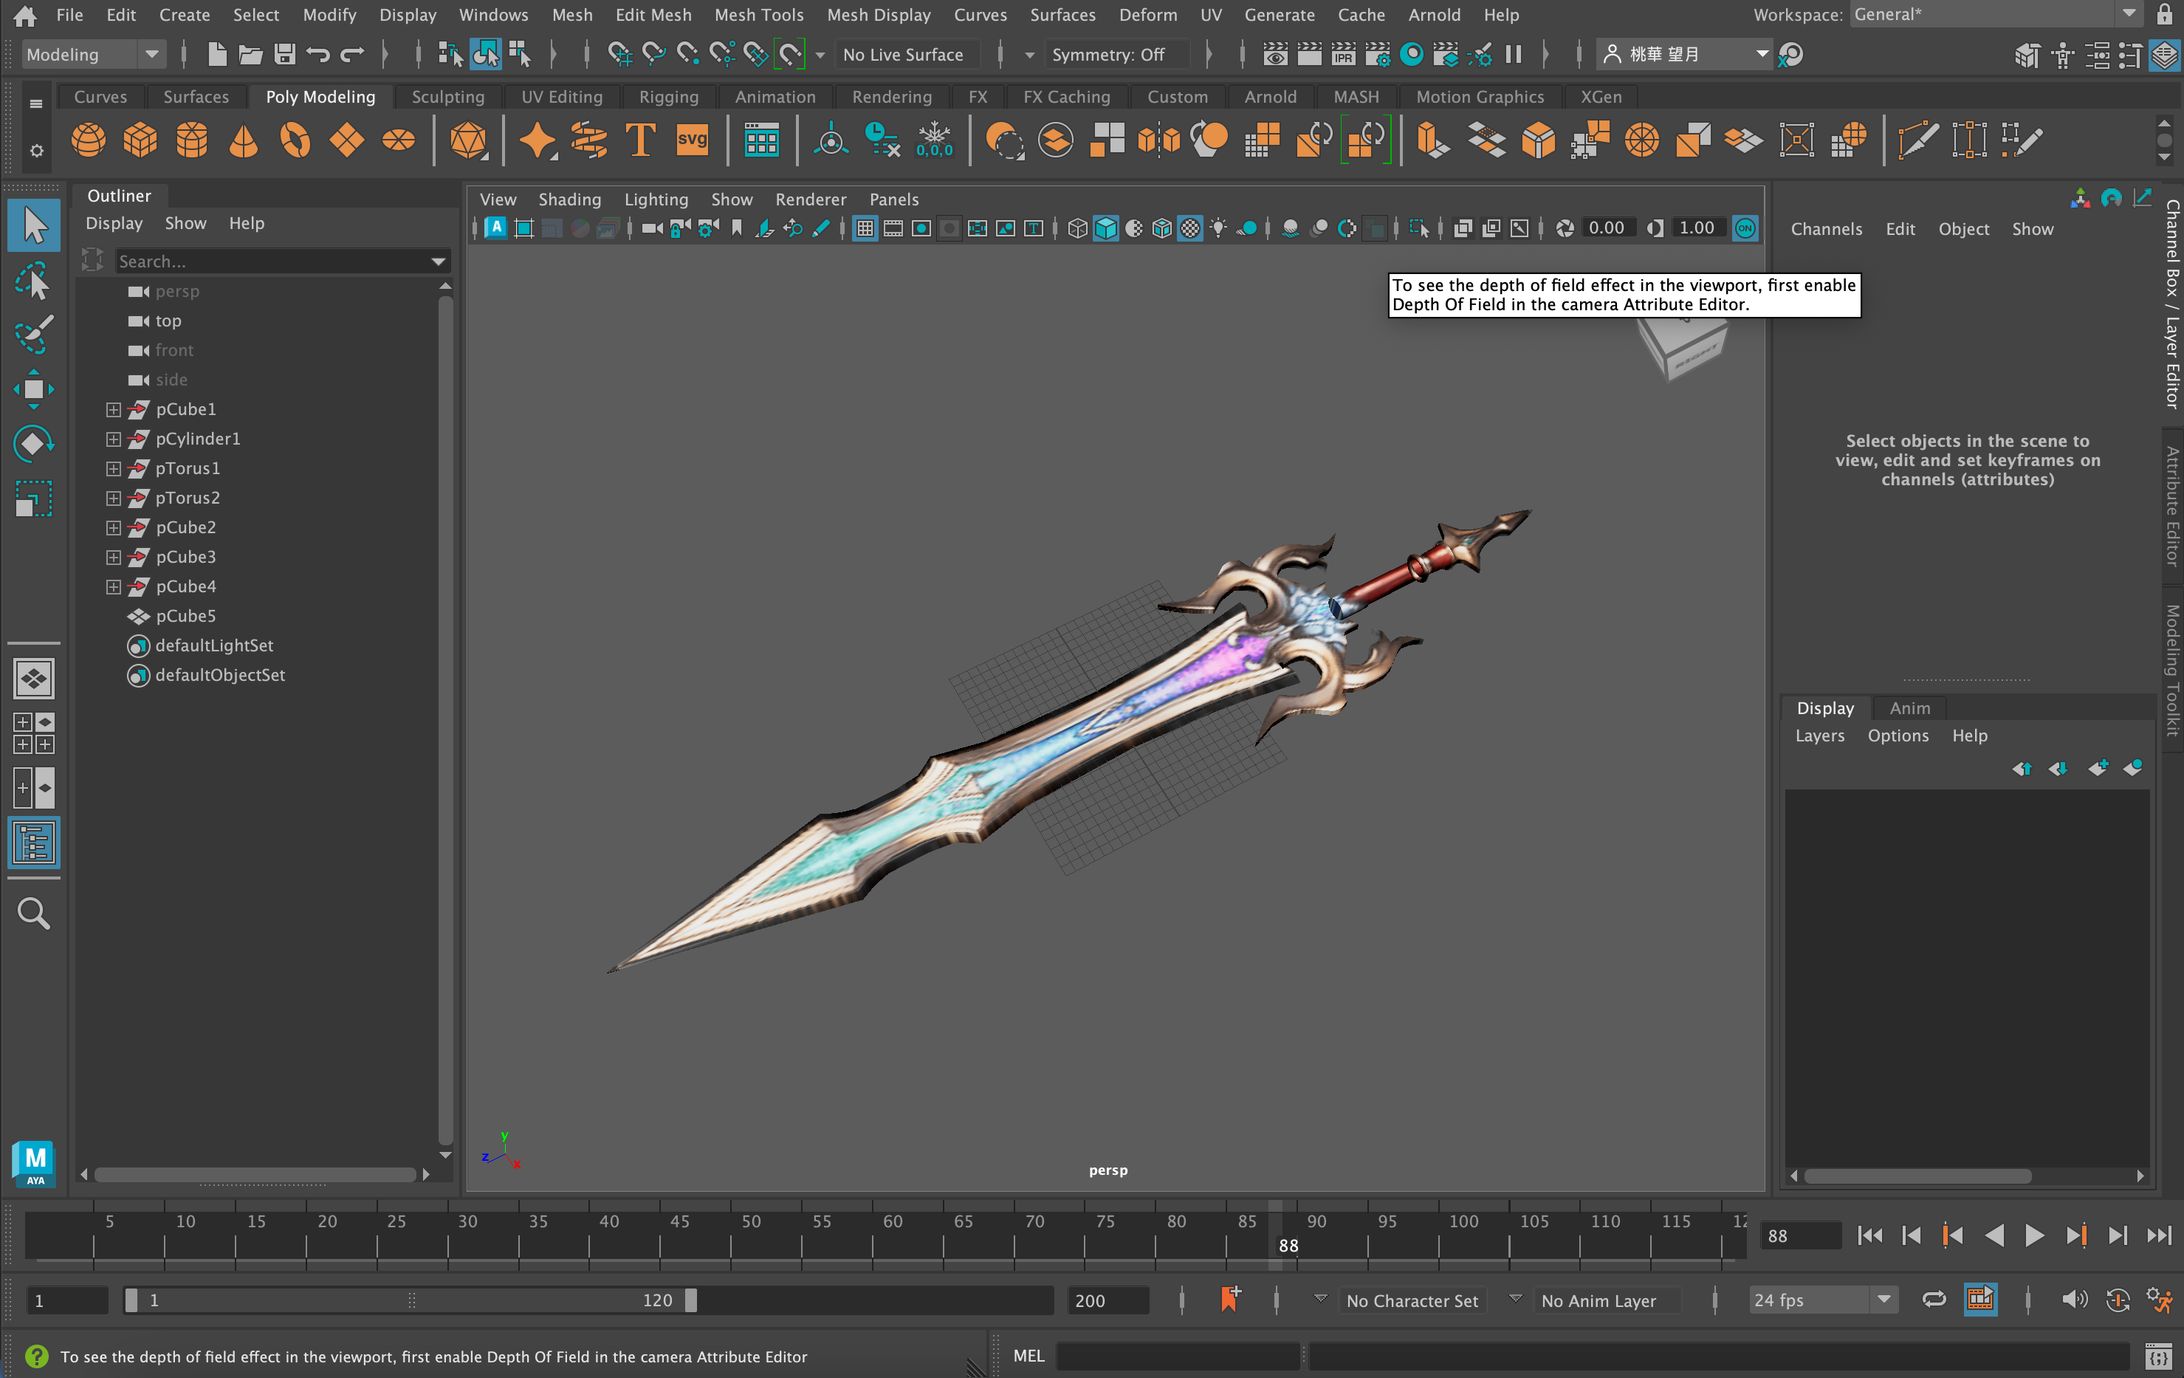Click the Symmetry: Off button
Image resolution: width=2184 pixels, height=1378 pixels.
pyautogui.click(x=1115, y=54)
